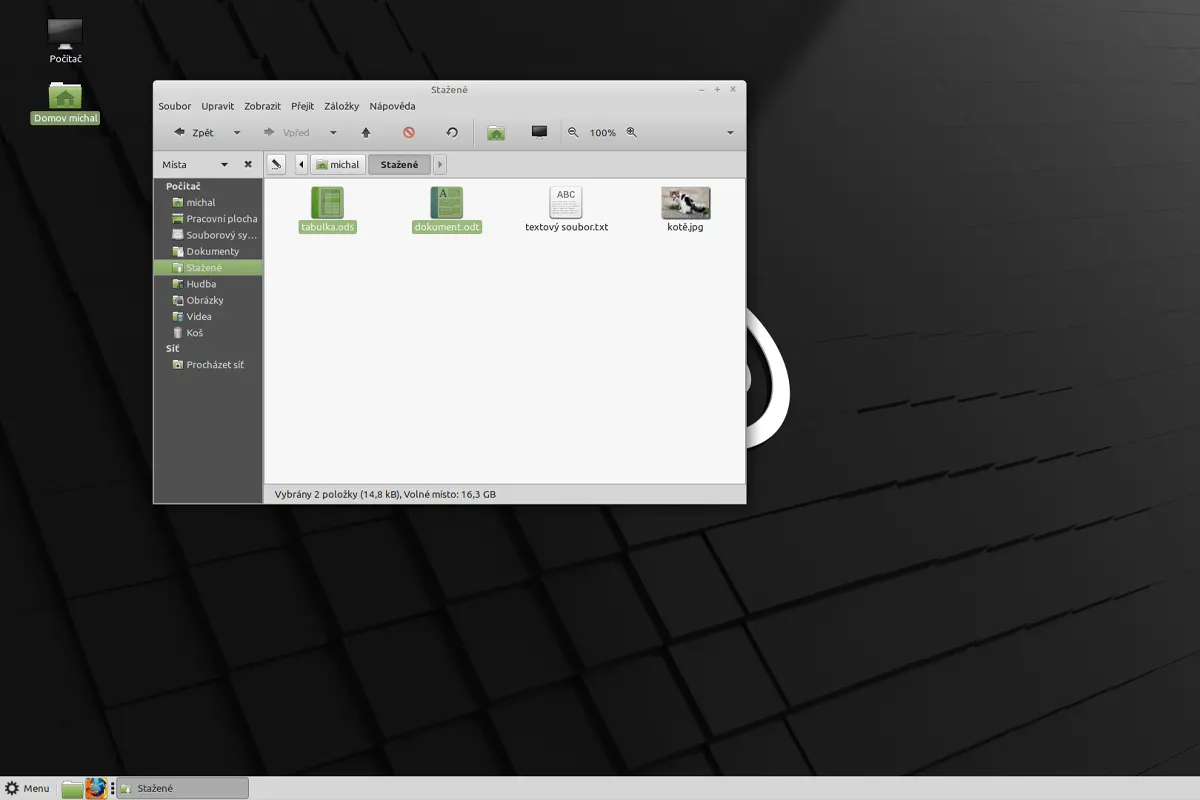Close the Místa sidebar panel

click(x=248, y=165)
